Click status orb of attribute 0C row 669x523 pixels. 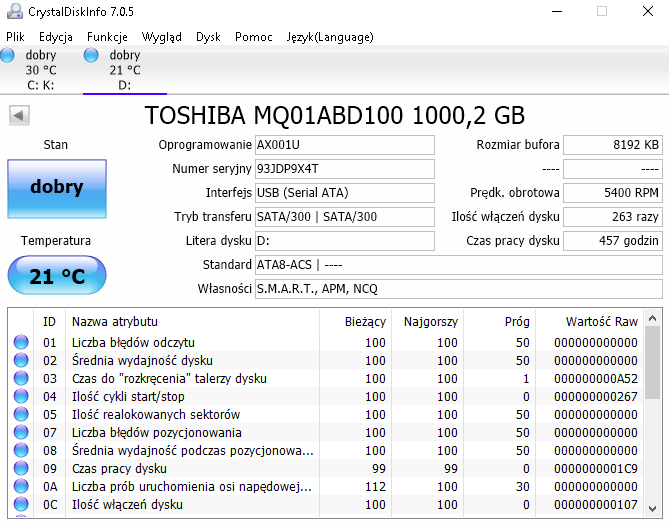[21, 504]
